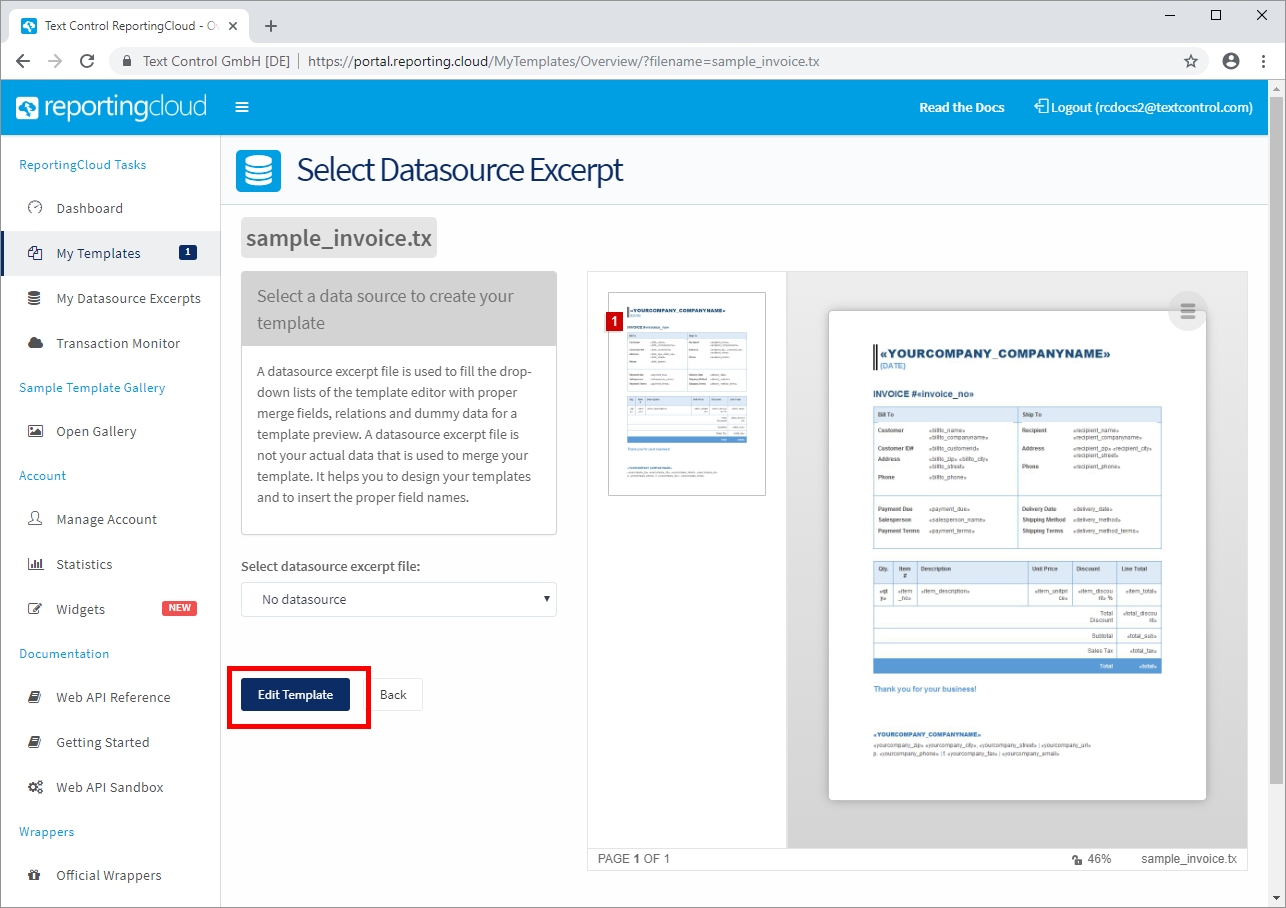The width and height of the screenshot is (1286, 908).
Task: Click the site padlock icon
Action: (x=127, y=61)
